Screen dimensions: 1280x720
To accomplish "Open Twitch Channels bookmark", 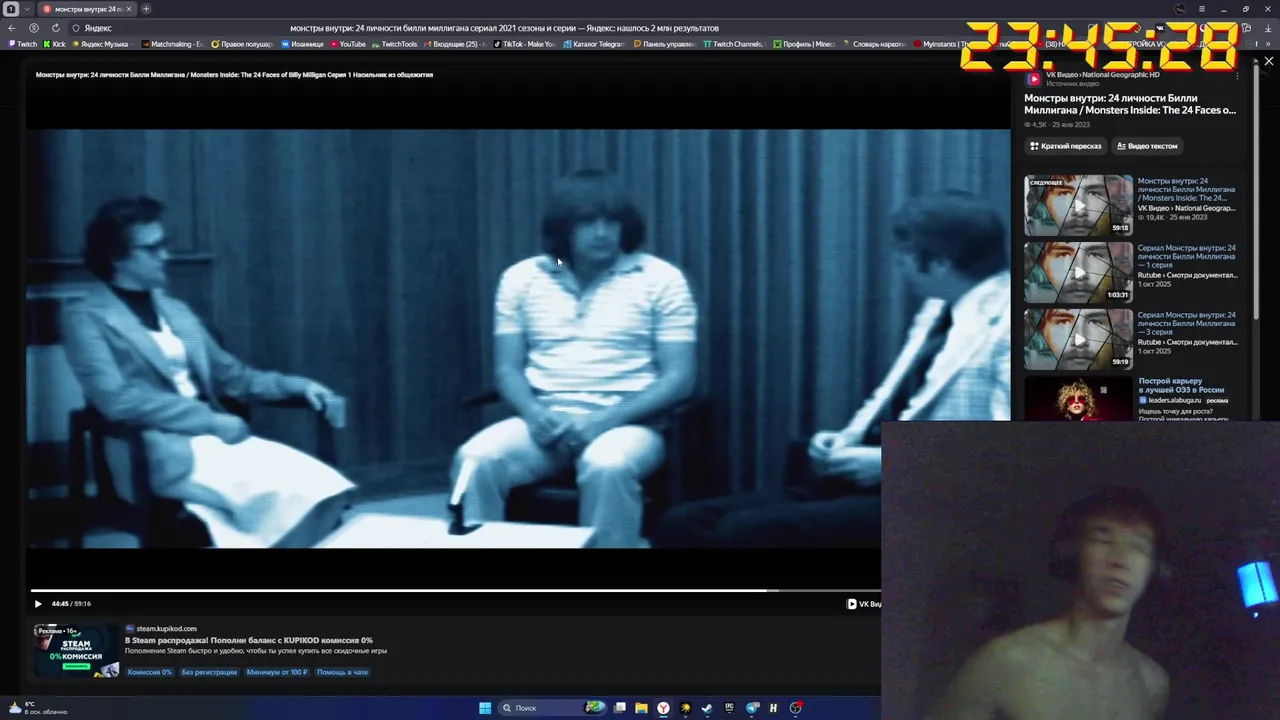I will [x=733, y=44].
